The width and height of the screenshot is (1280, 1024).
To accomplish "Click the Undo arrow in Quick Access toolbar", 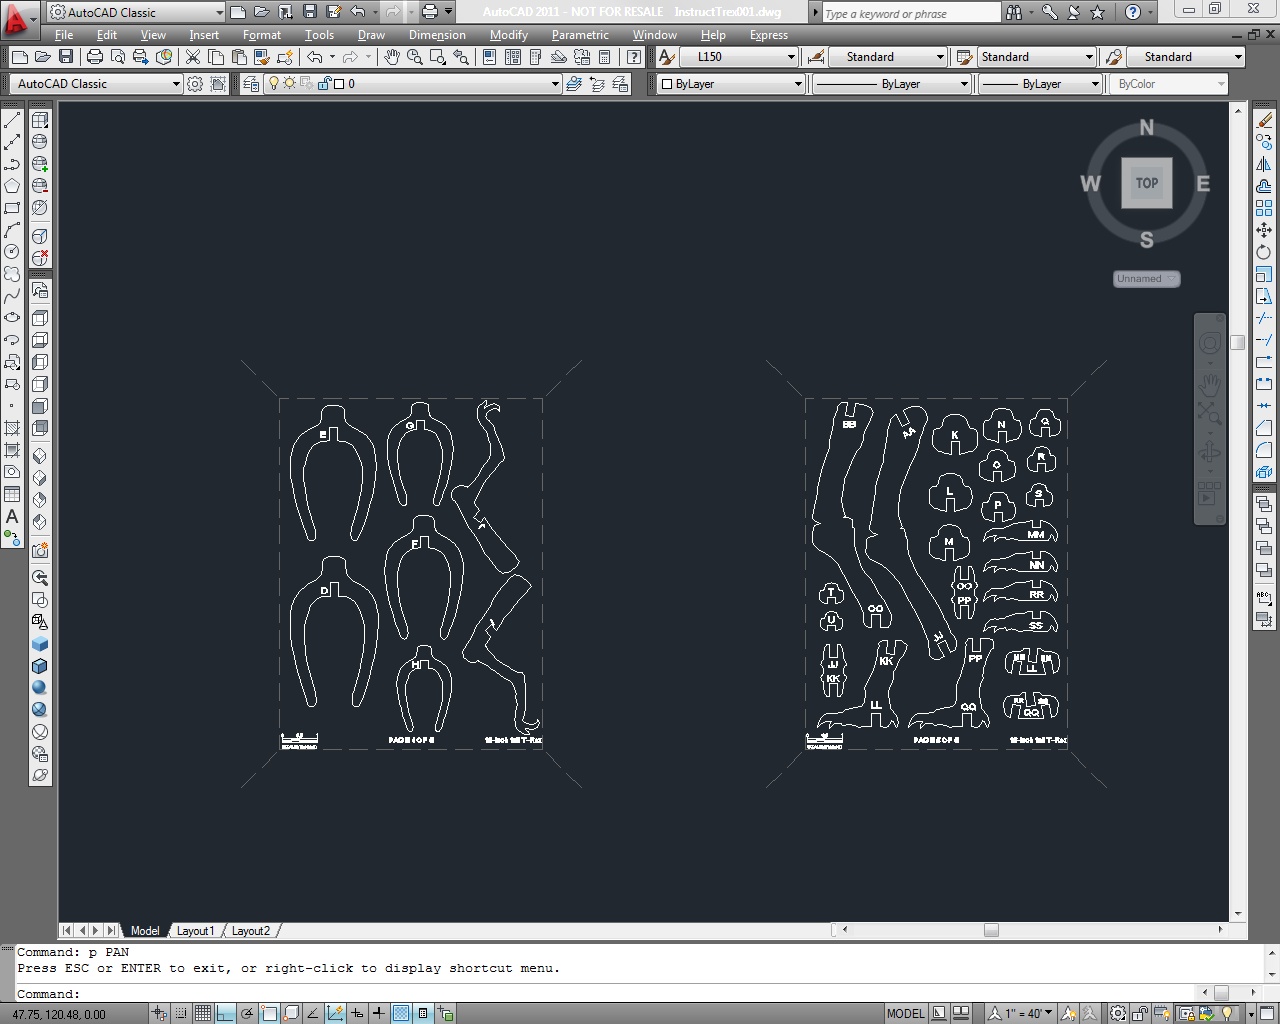I will tap(357, 12).
